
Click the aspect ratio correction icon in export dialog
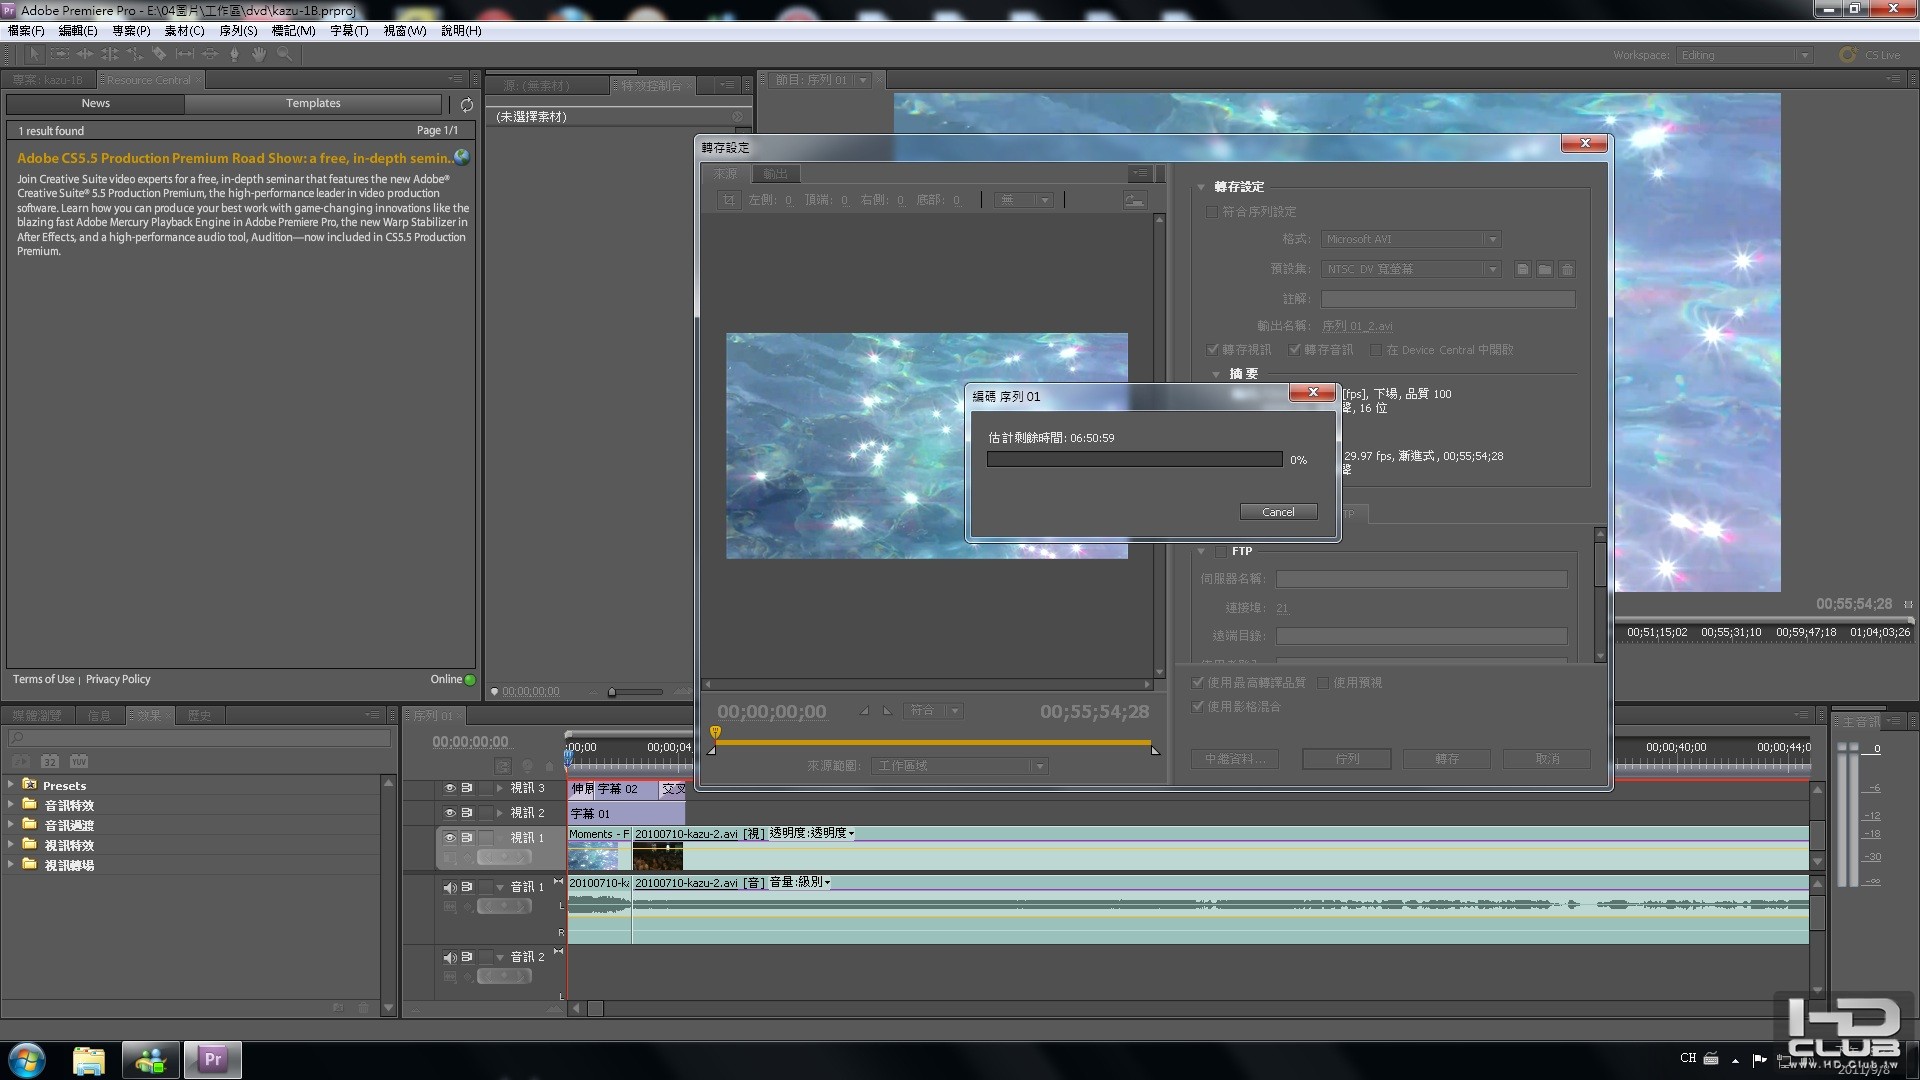pos(1134,200)
